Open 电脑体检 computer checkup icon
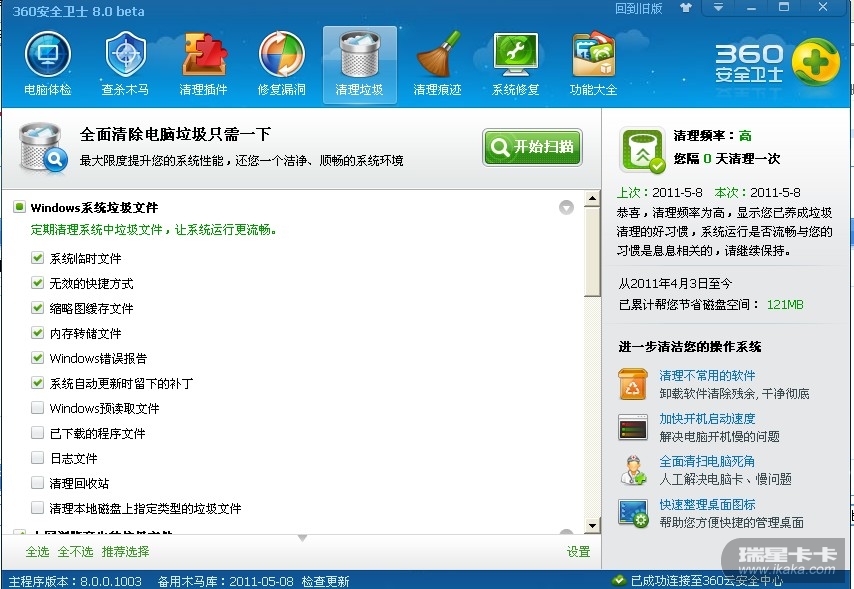 coord(48,54)
